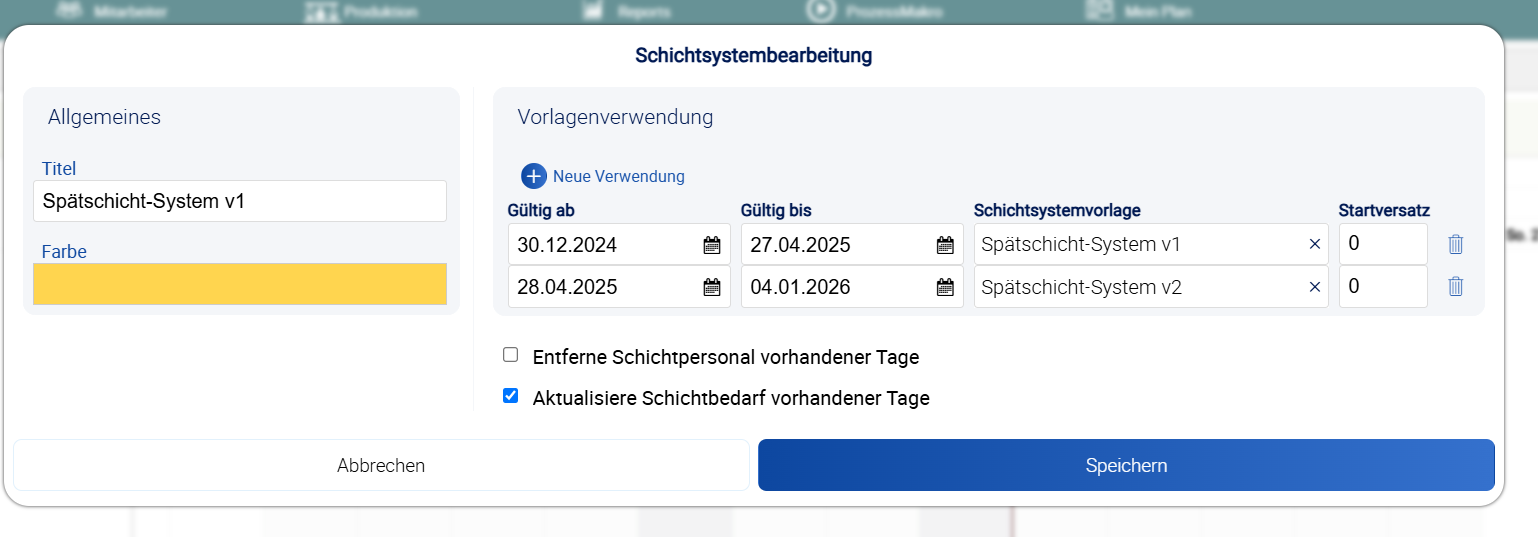The height and width of the screenshot is (537, 1538).
Task: Open Schichtsystemvorlage dropdown showing Spätschicht-System v1
Action: pos(1151,244)
